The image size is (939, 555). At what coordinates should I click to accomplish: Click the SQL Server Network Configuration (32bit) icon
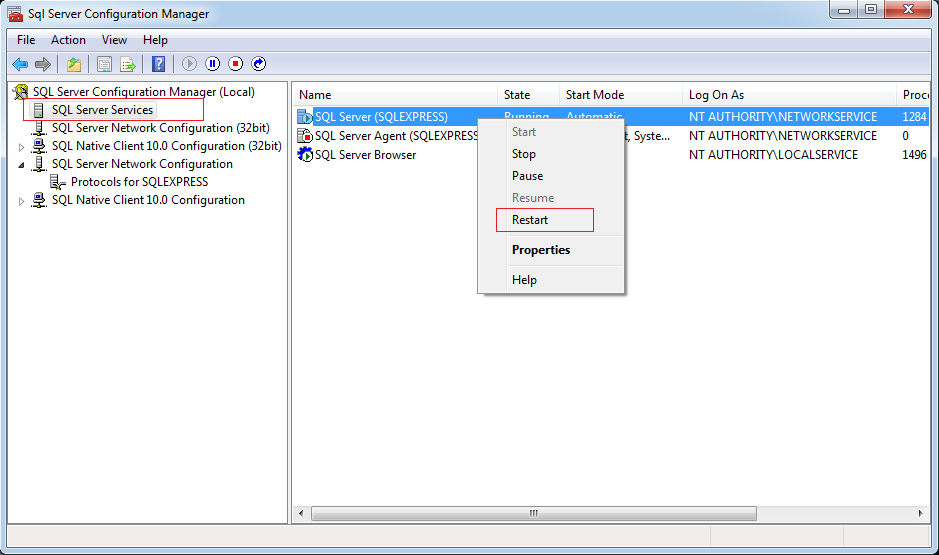click(40, 128)
